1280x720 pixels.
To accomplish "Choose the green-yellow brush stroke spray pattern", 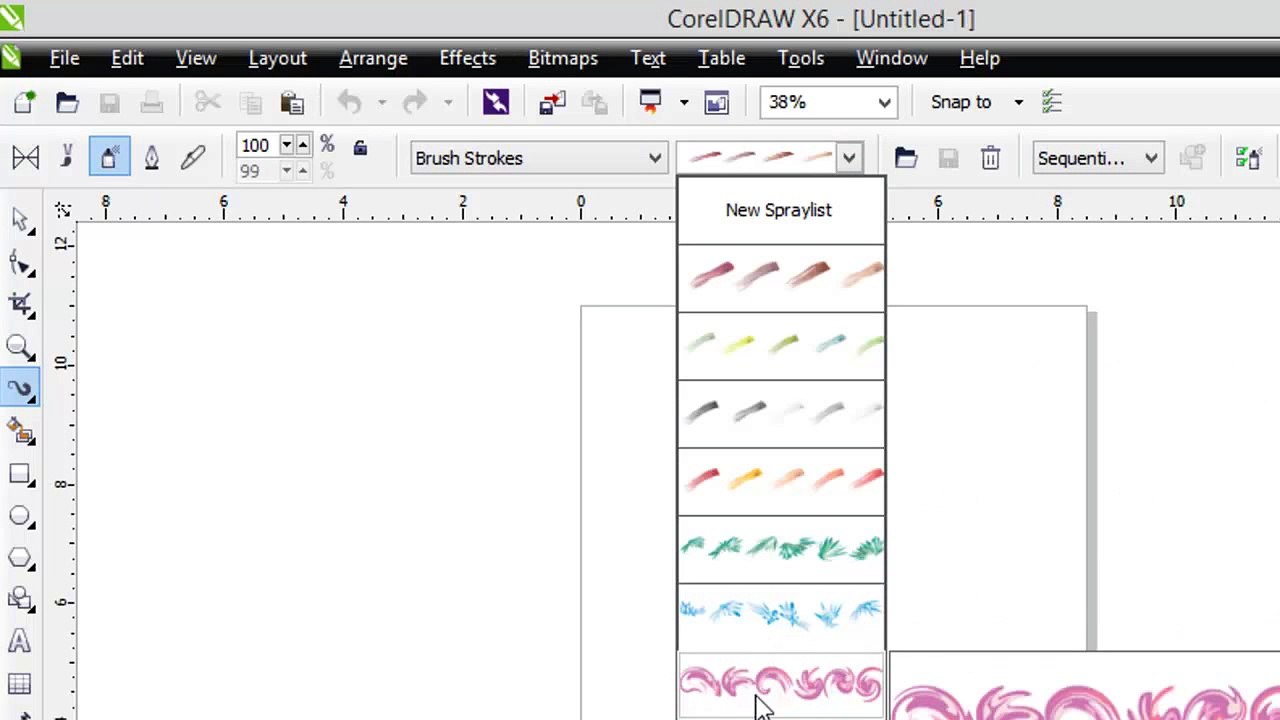I will click(x=781, y=346).
